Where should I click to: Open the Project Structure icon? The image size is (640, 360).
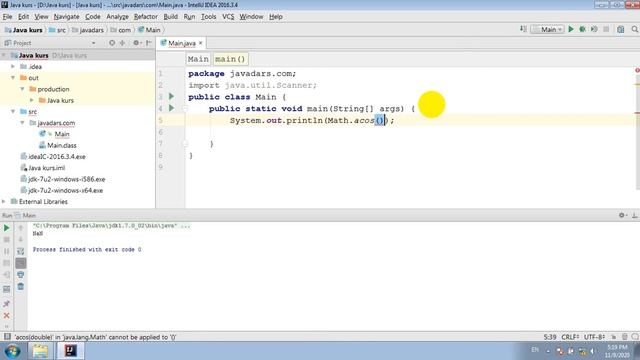pos(621,29)
